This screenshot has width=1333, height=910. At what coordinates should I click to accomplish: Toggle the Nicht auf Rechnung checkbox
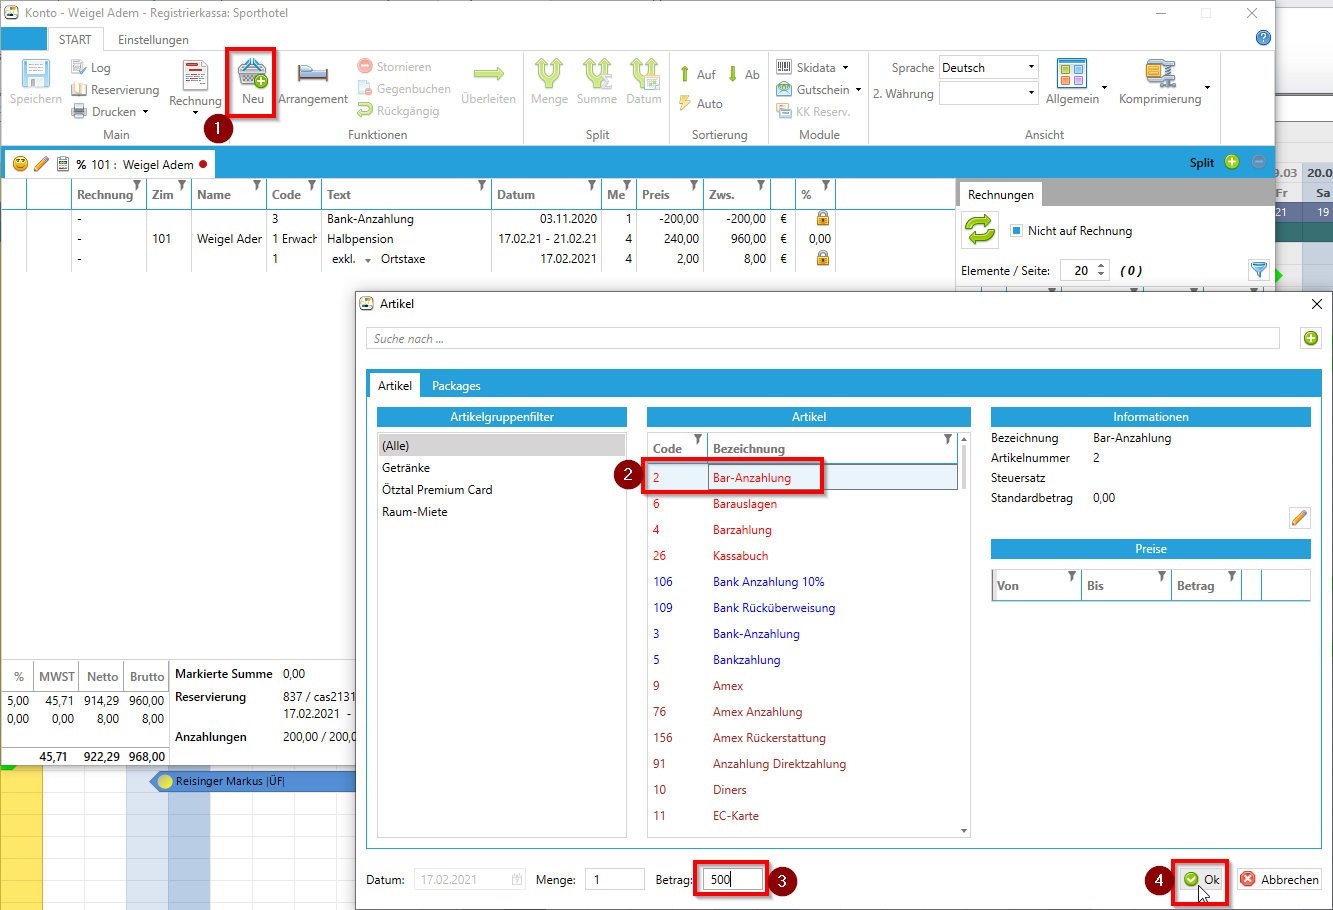[x=1016, y=230]
